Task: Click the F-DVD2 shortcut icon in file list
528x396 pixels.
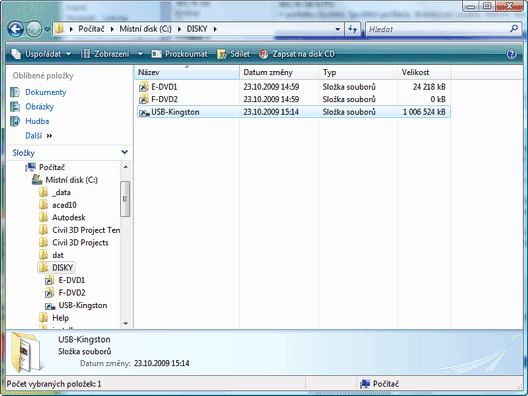Action: (144, 99)
